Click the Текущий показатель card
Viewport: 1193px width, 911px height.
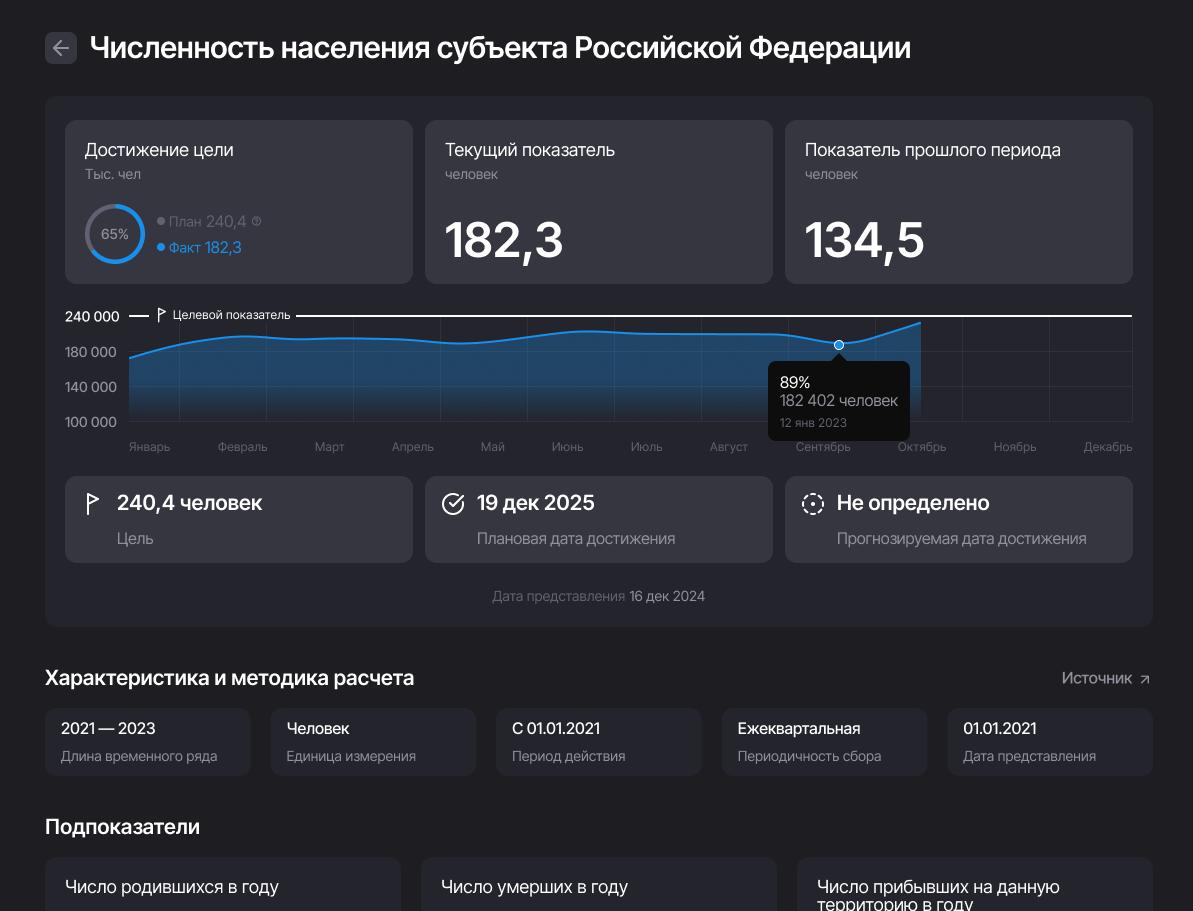pyautogui.click(x=598, y=202)
